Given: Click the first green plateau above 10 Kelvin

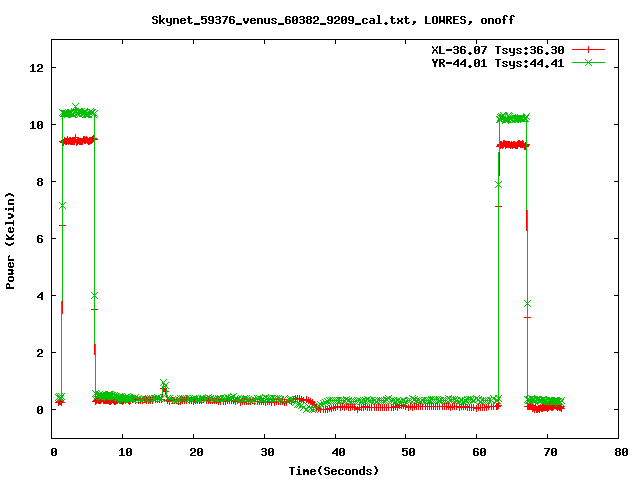Looking at the screenshot, I should click(78, 112).
